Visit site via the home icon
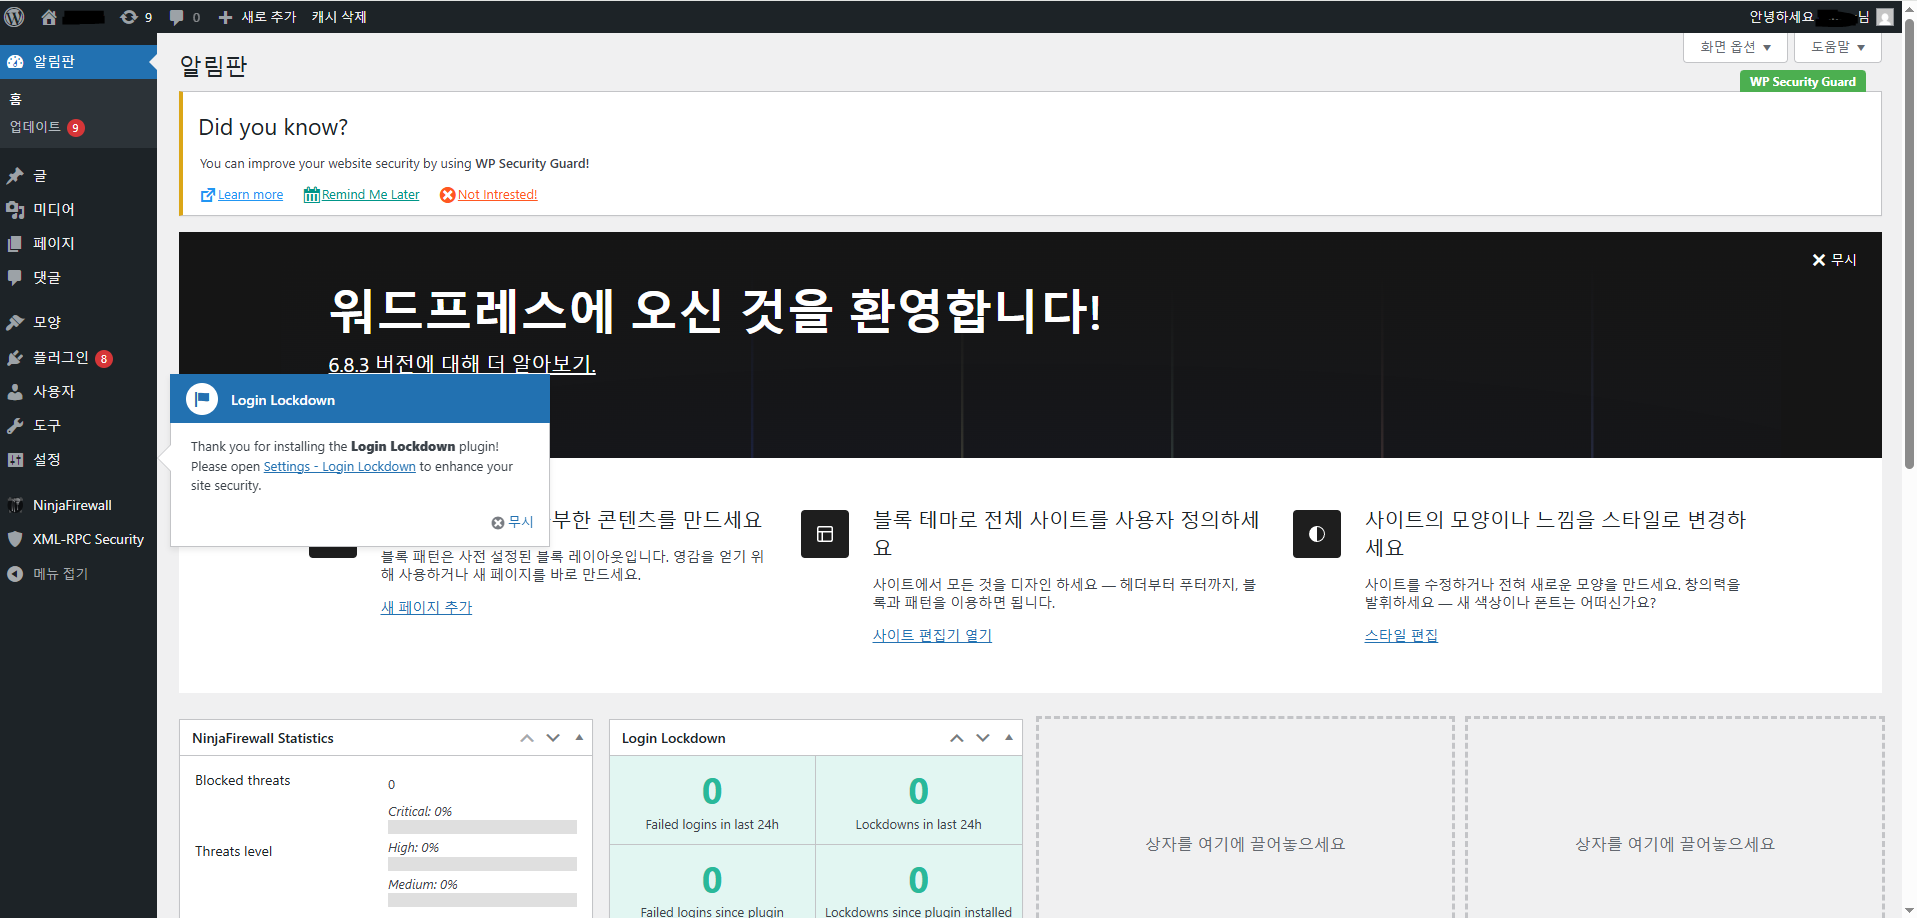 (x=48, y=17)
